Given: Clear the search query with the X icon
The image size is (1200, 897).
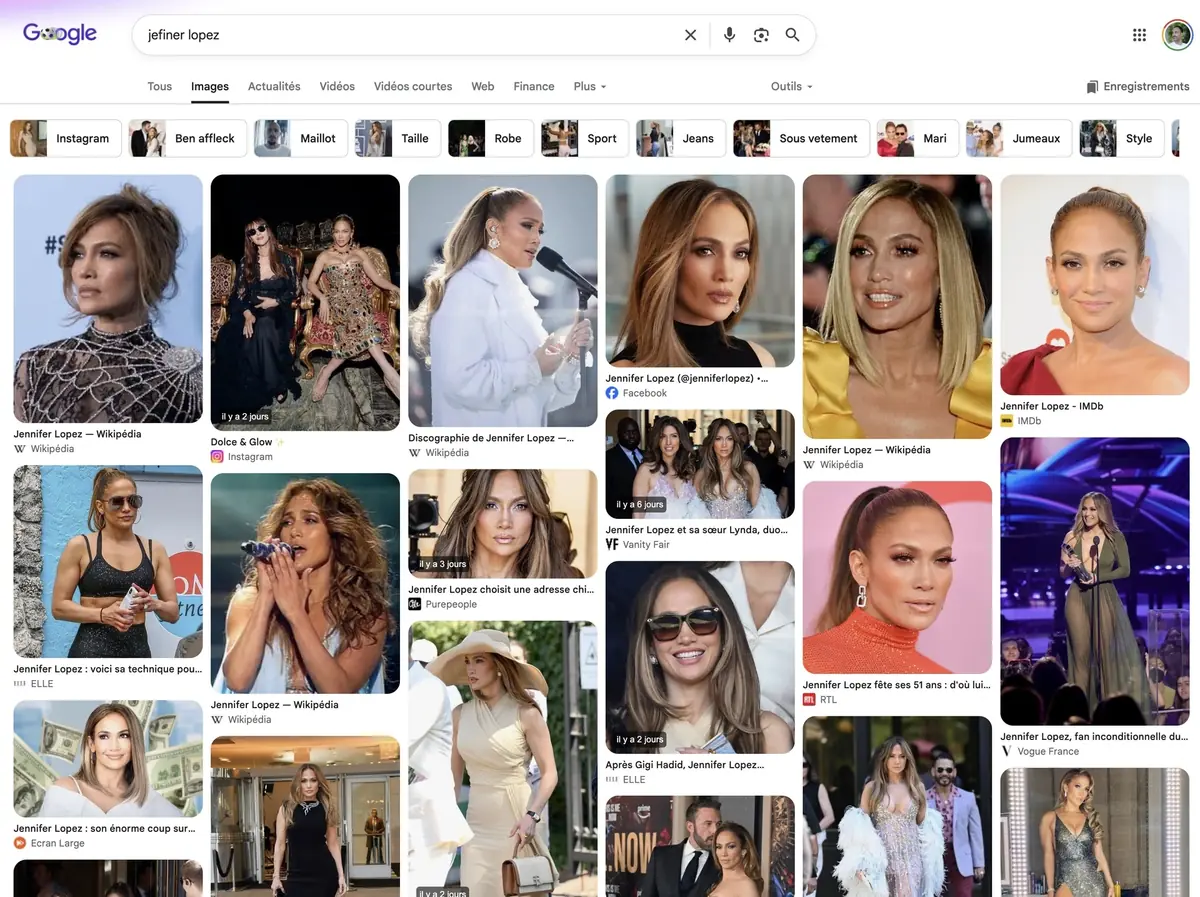Looking at the screenshot, I should tap(690, 35).
